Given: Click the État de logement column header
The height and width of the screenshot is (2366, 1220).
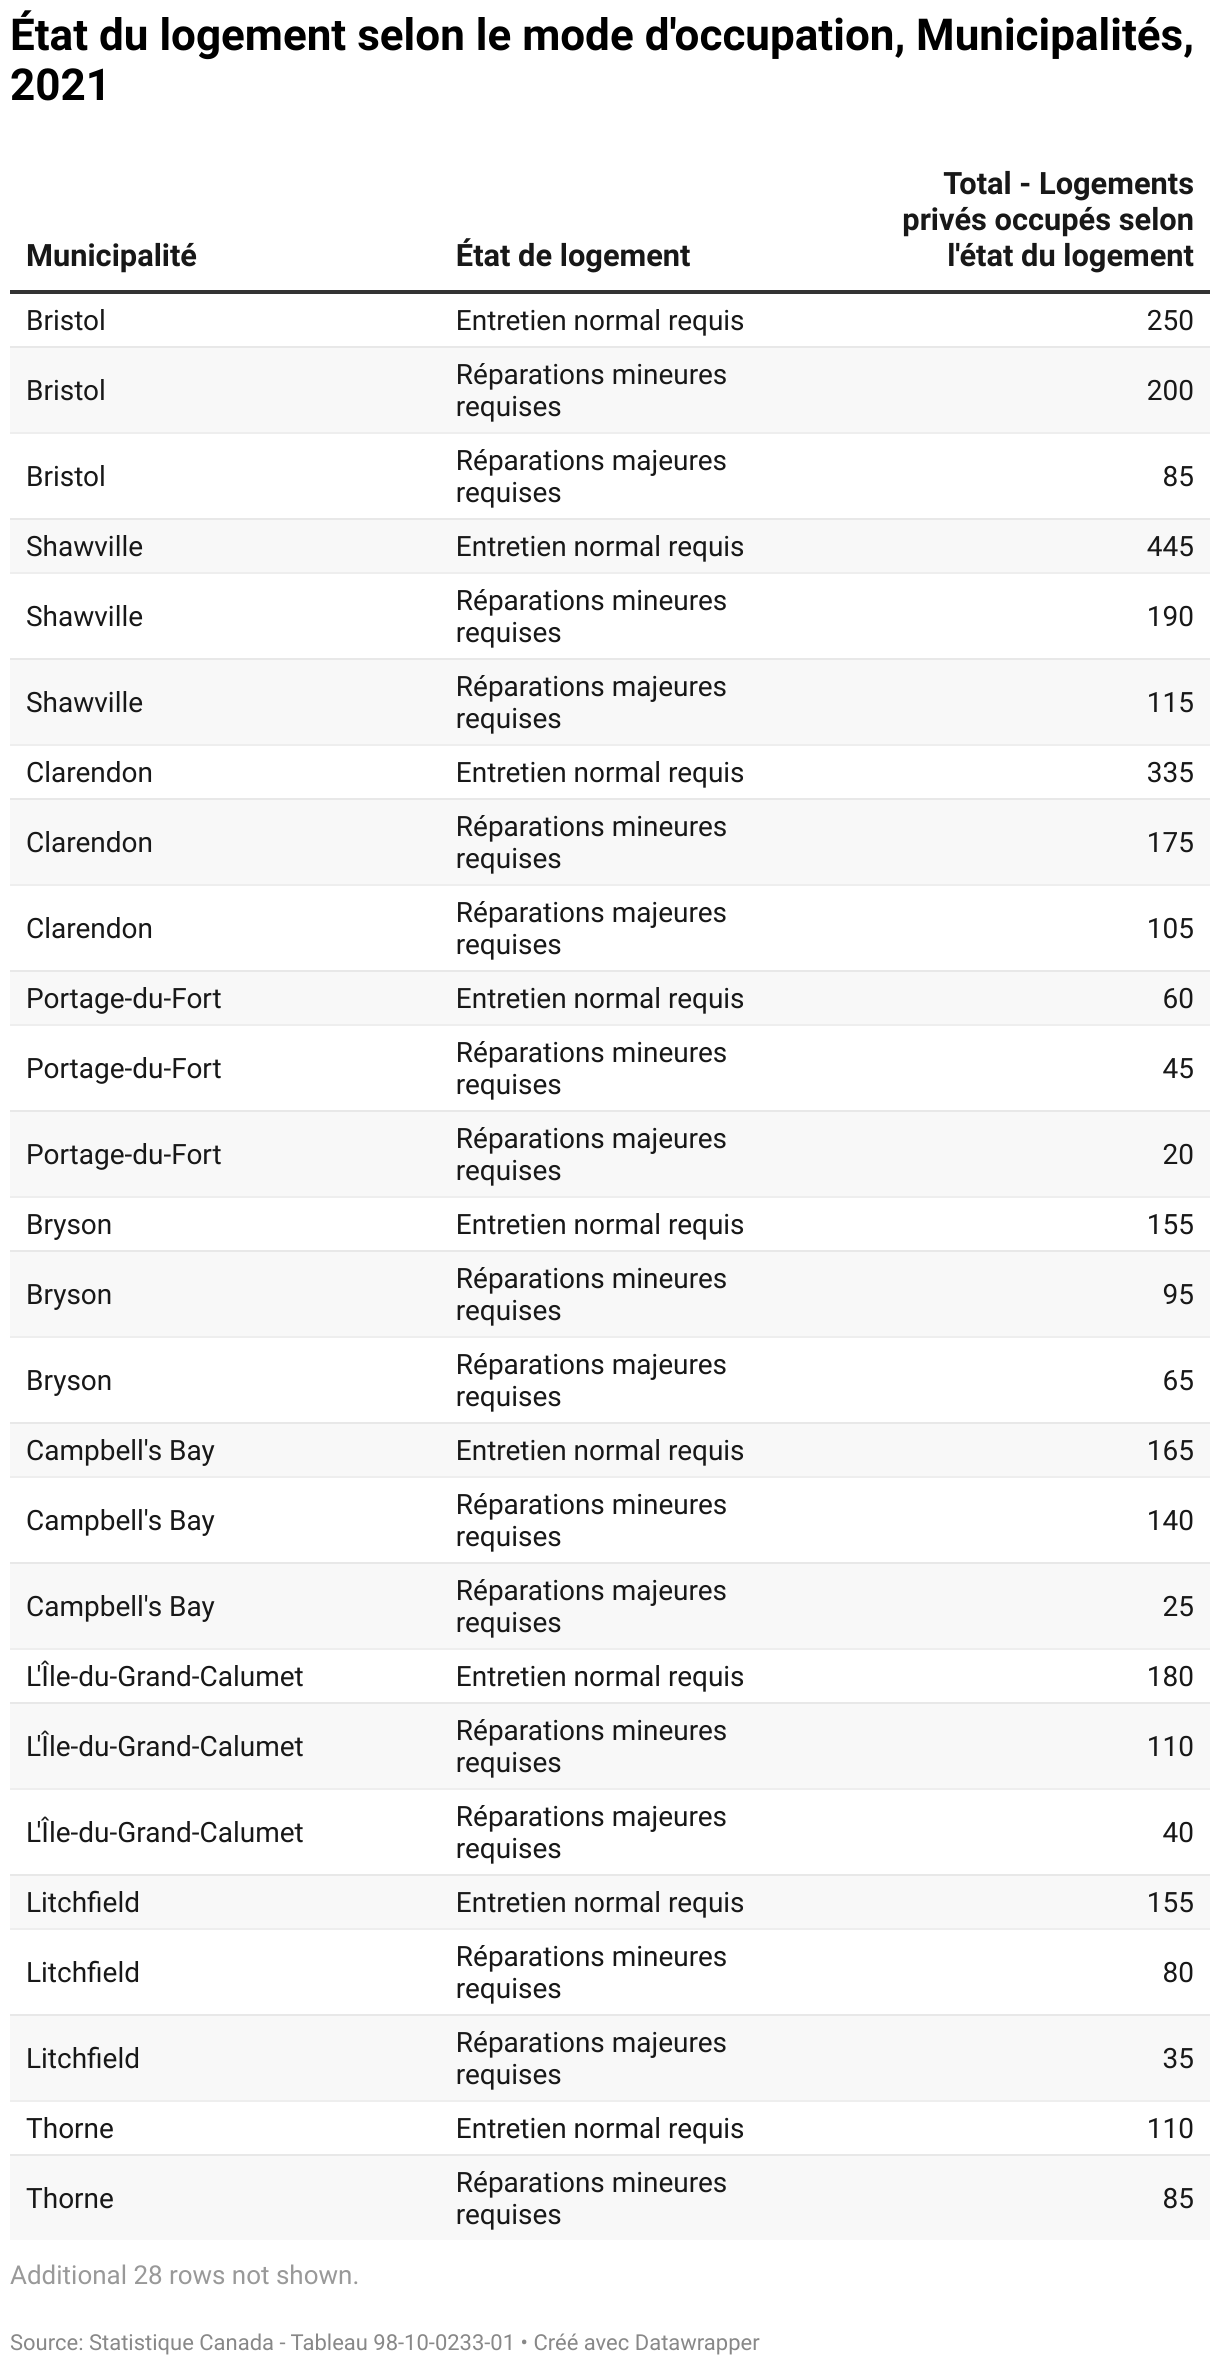Looking at the screenshot, I should point(572,256).
